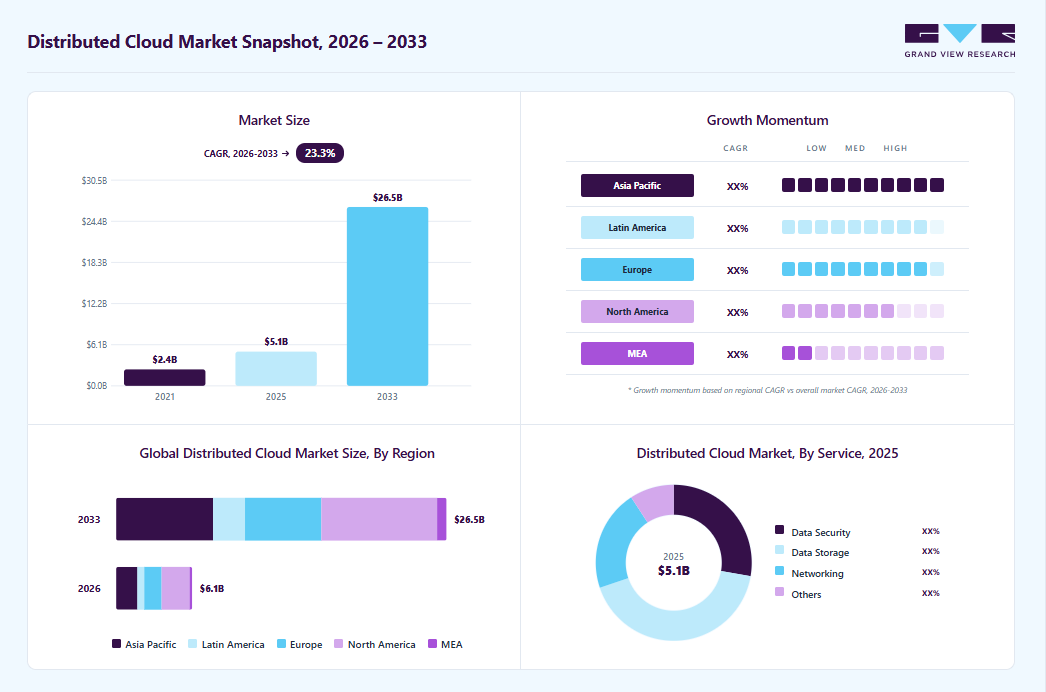Select the North America region label
Image resolution: width=1046 pixels, height=692 pixels.
pyautogui.click(x=637, y=312)
